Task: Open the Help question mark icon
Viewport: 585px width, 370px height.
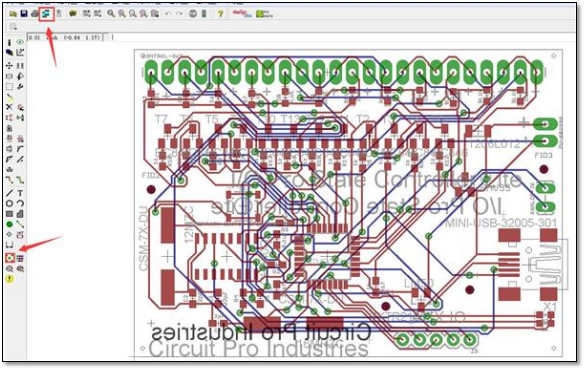Action: tap(220, 14)
